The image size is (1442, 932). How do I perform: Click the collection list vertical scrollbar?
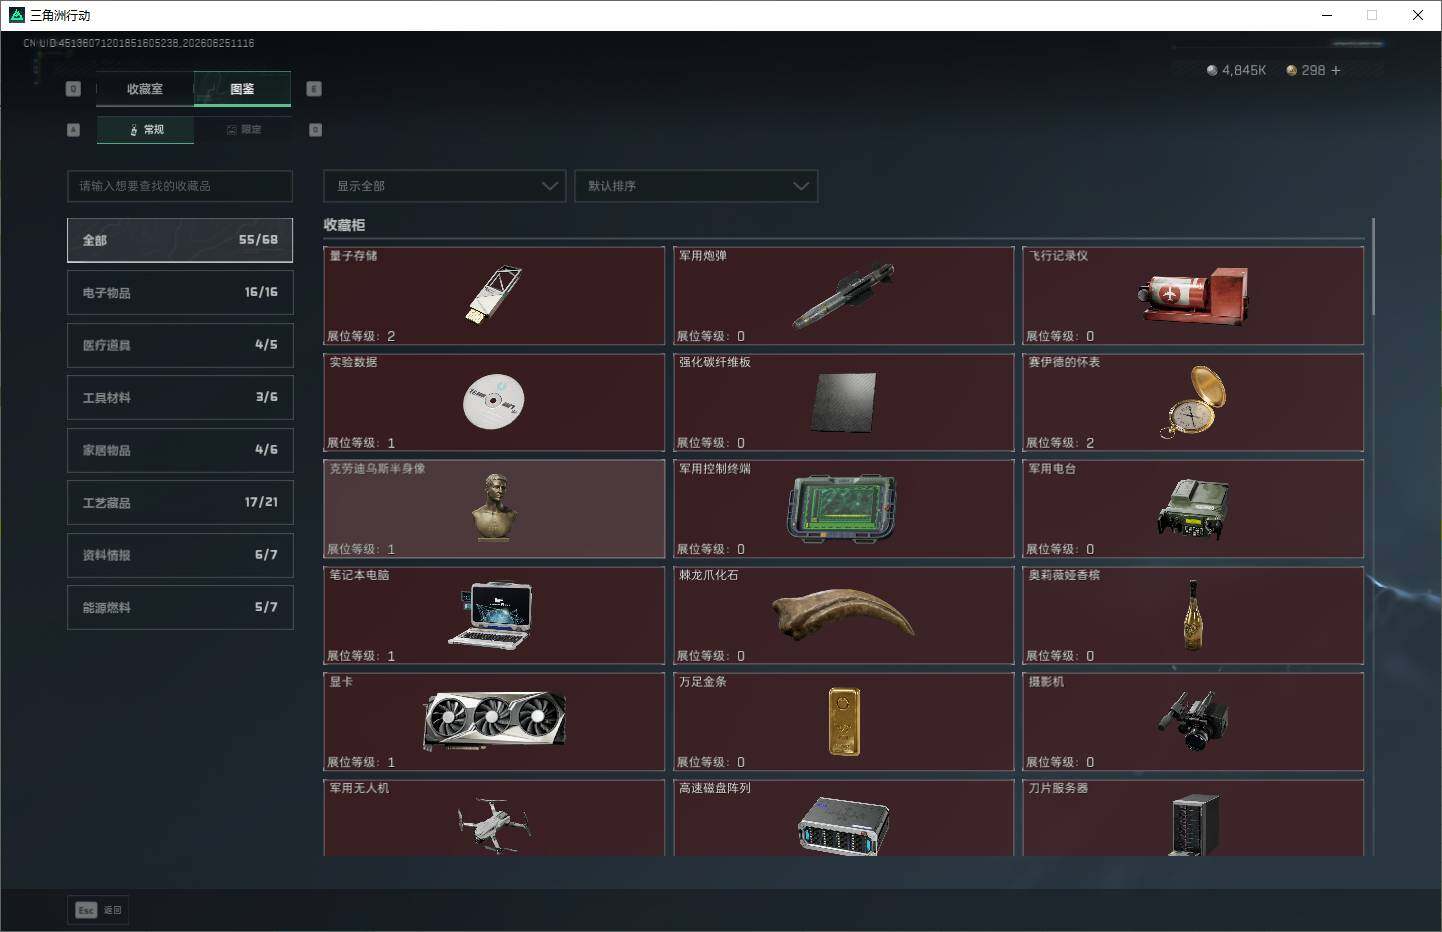coord(1373,266)
